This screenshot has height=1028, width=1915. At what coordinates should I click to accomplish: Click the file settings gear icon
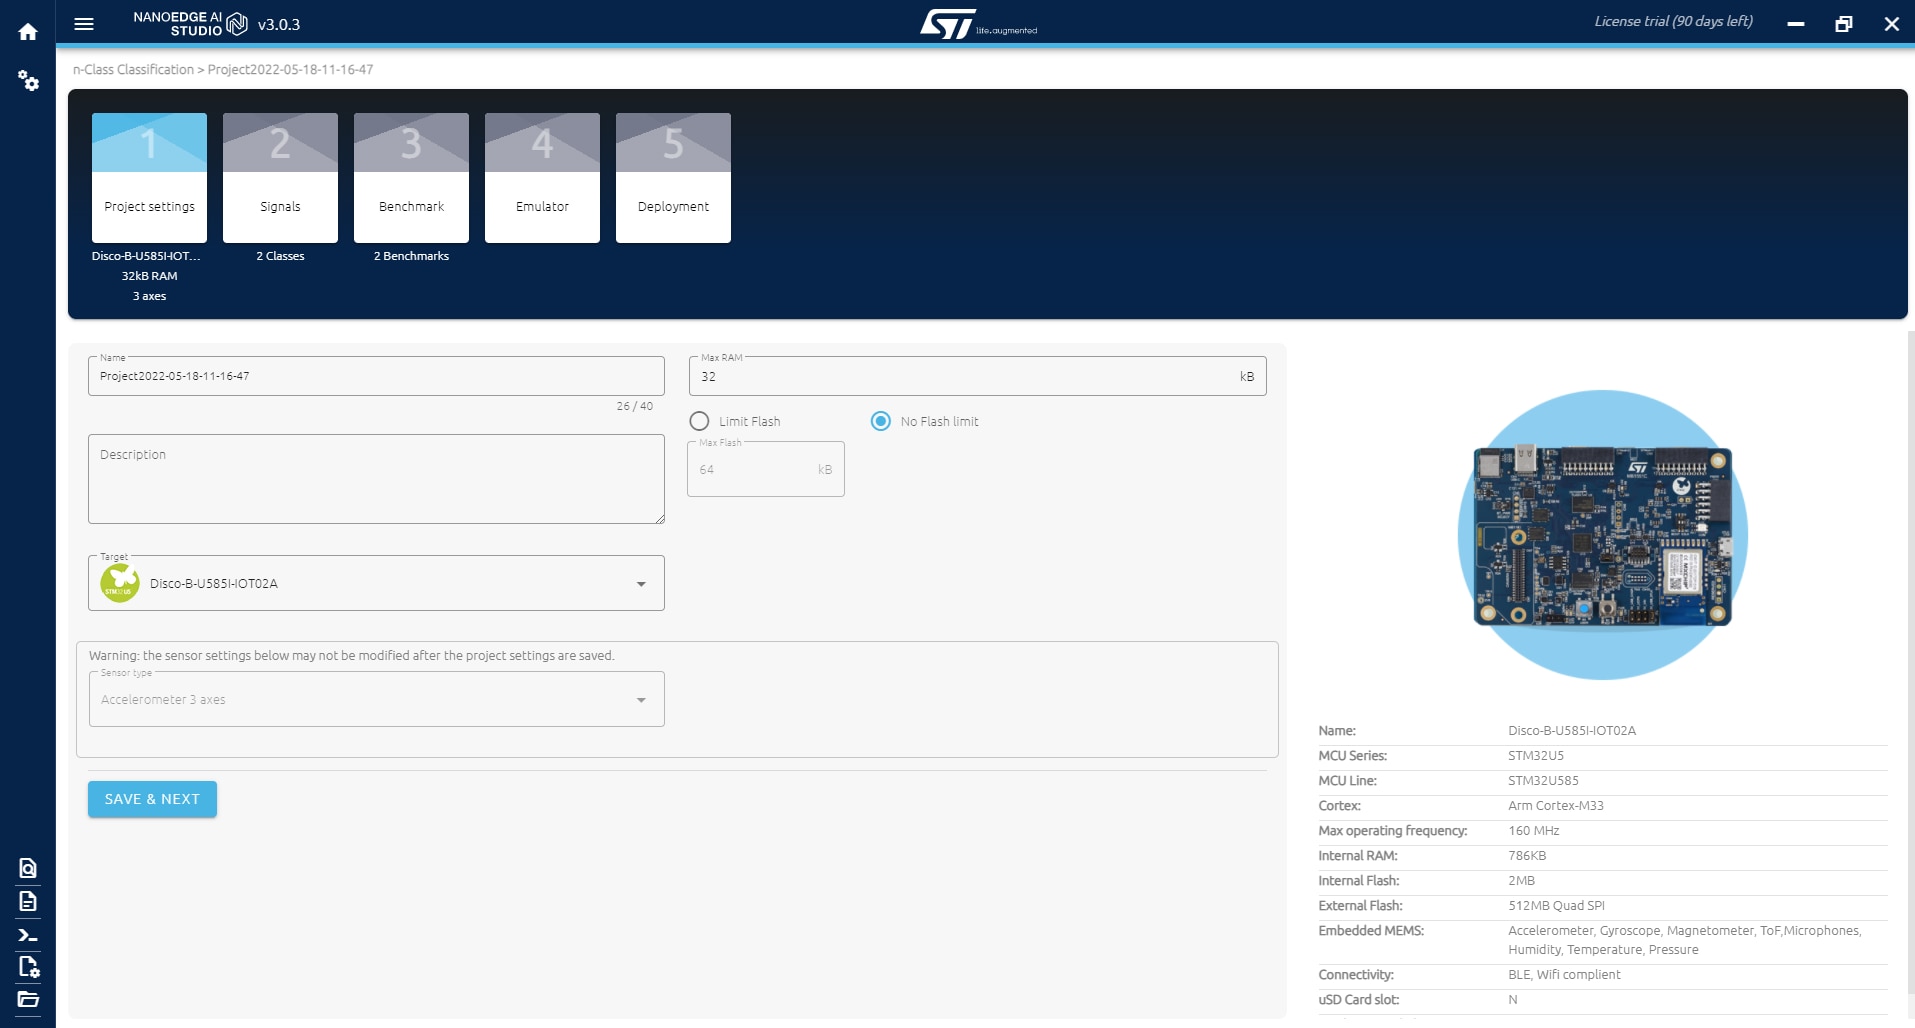click(28, 967)
